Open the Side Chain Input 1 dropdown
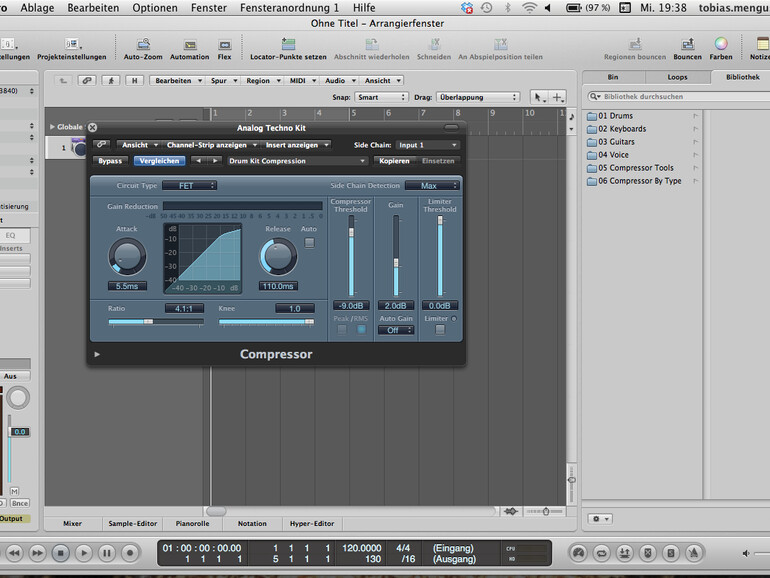Viewport: 770px width, 578px height. pos(427,145)
